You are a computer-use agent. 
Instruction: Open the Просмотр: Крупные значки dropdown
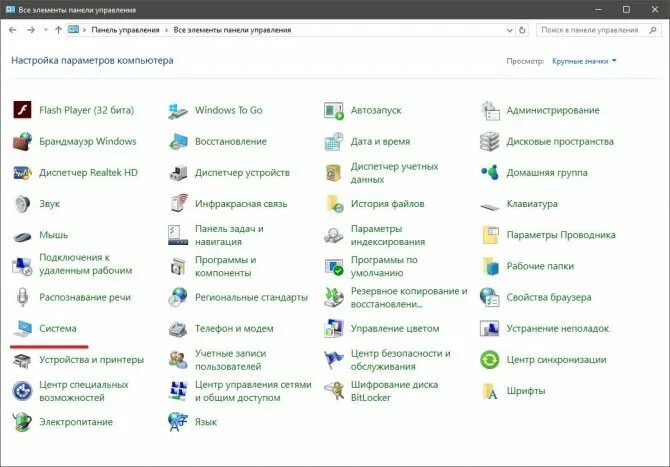pyautogui.click(x=584, y=61)
